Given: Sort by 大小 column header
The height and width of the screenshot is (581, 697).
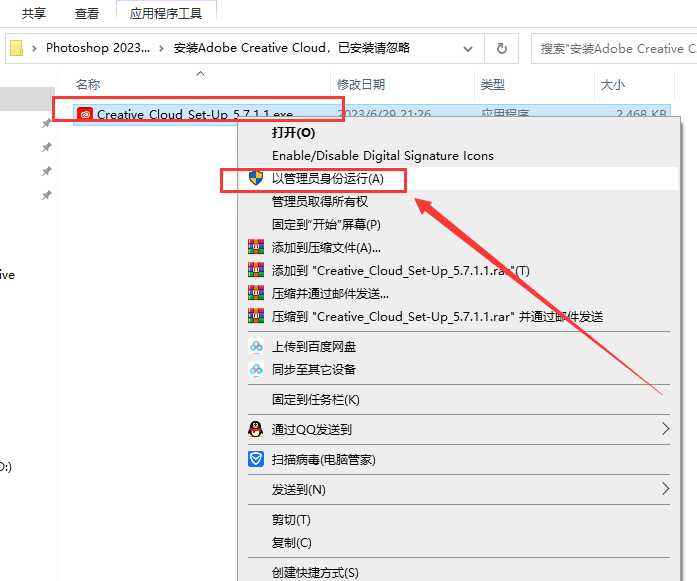Looking at the screenshot, I should 613,84.
